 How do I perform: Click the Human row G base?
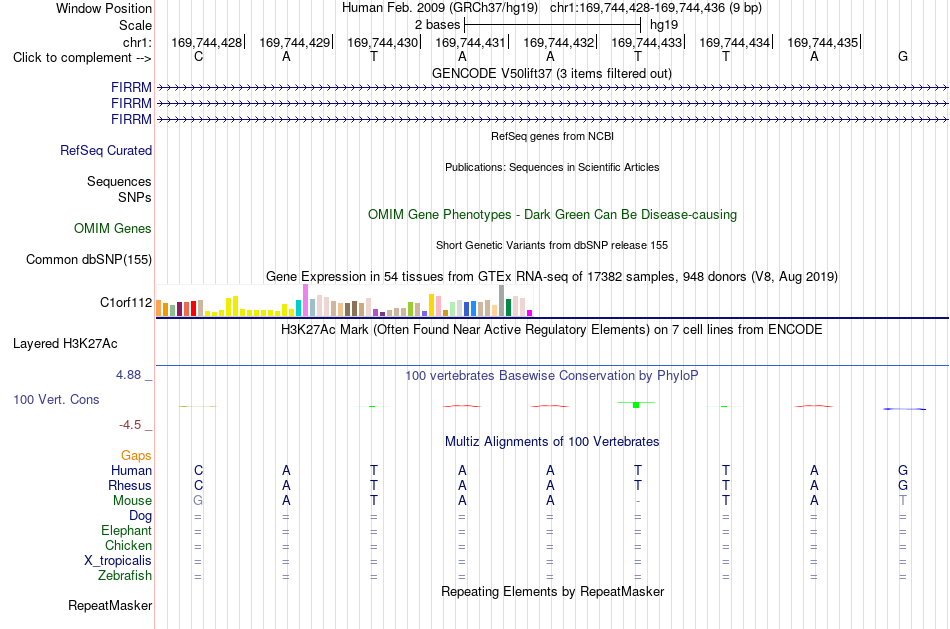[903, 471]
